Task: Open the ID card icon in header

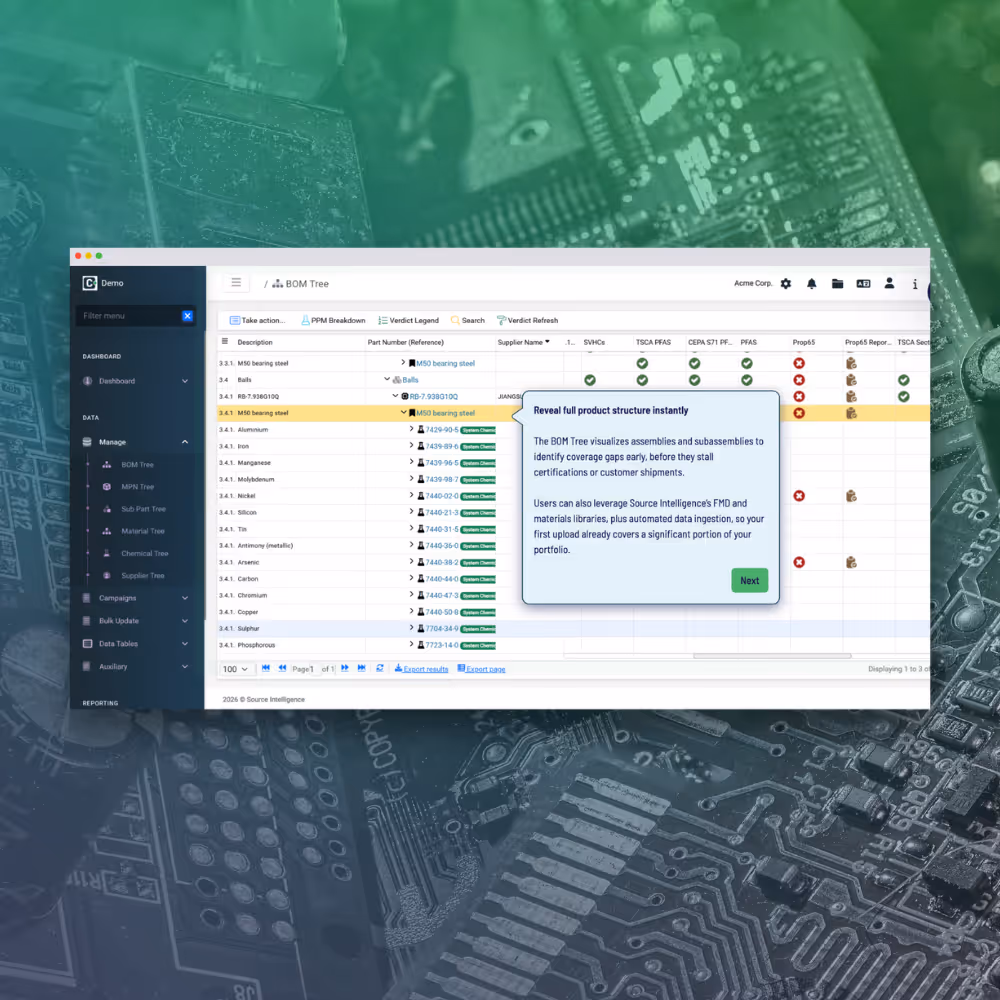Action: 863,284
